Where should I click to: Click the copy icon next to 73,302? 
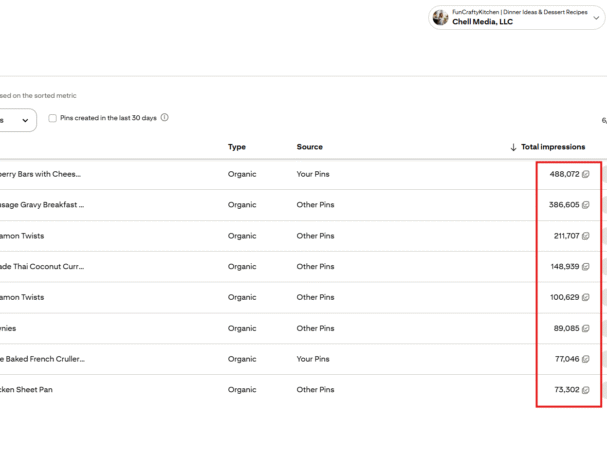pyautogui.click(x=586, y=390)
